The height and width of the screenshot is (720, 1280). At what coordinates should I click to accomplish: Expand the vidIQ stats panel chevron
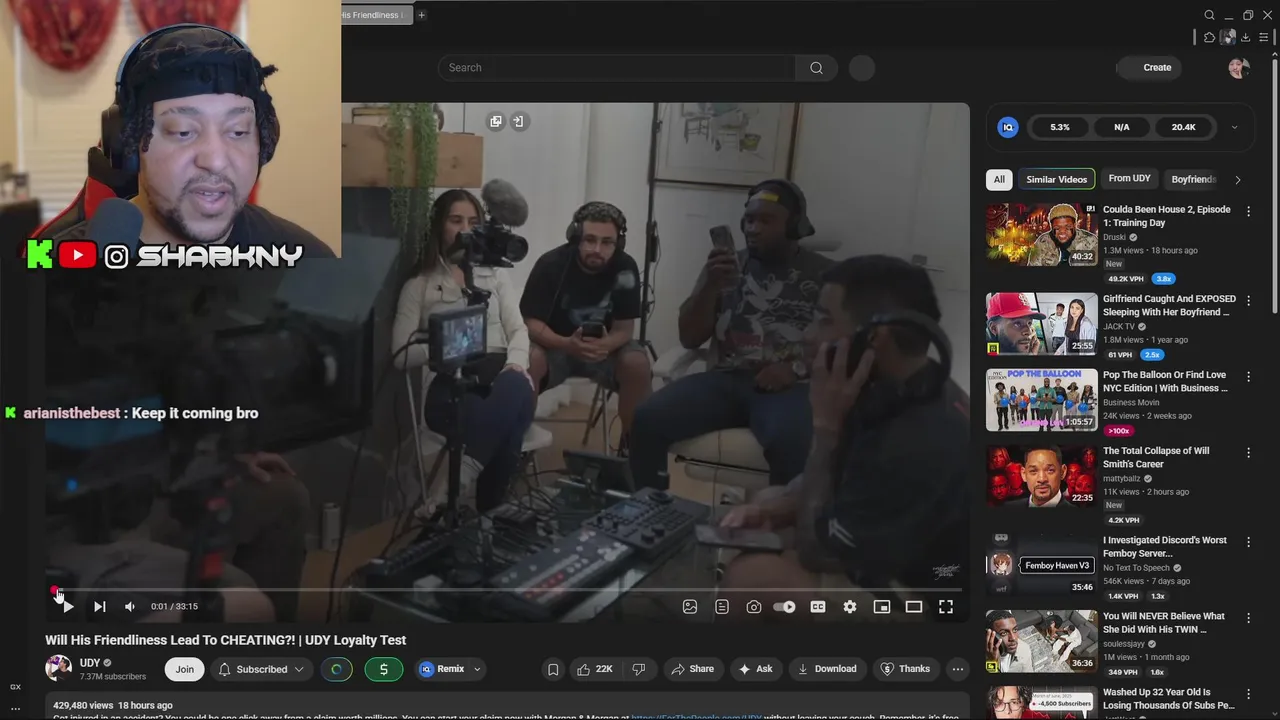tap(1234, 127)
